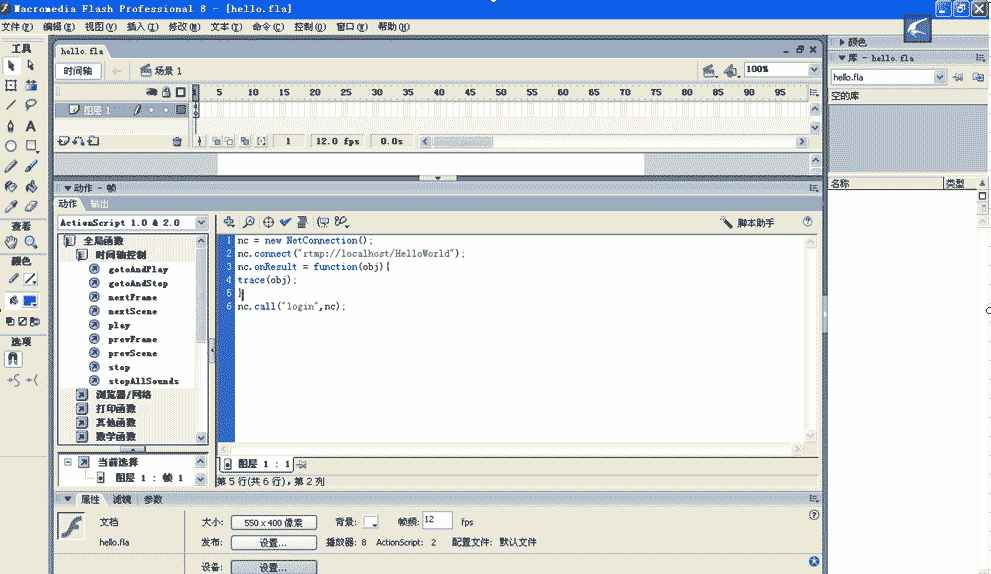Toggle onion skin outlines button

[230, 142]
